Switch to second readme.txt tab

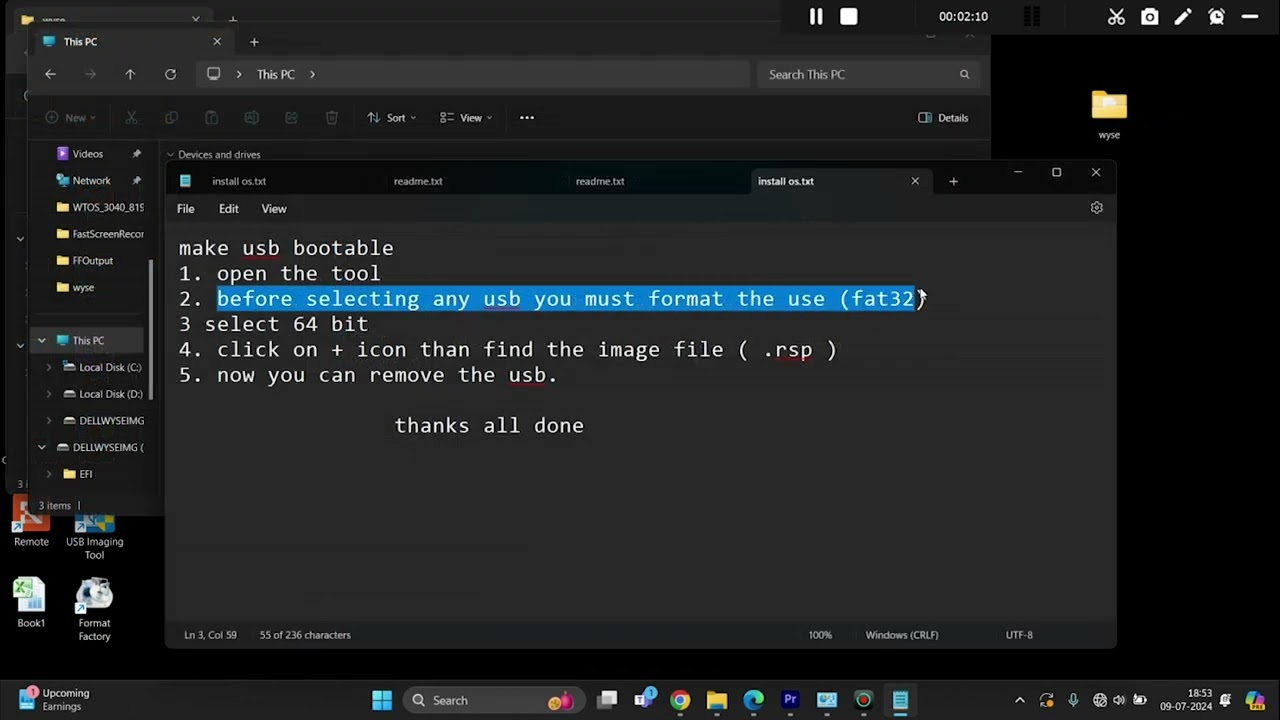click(x=600, y=181)
